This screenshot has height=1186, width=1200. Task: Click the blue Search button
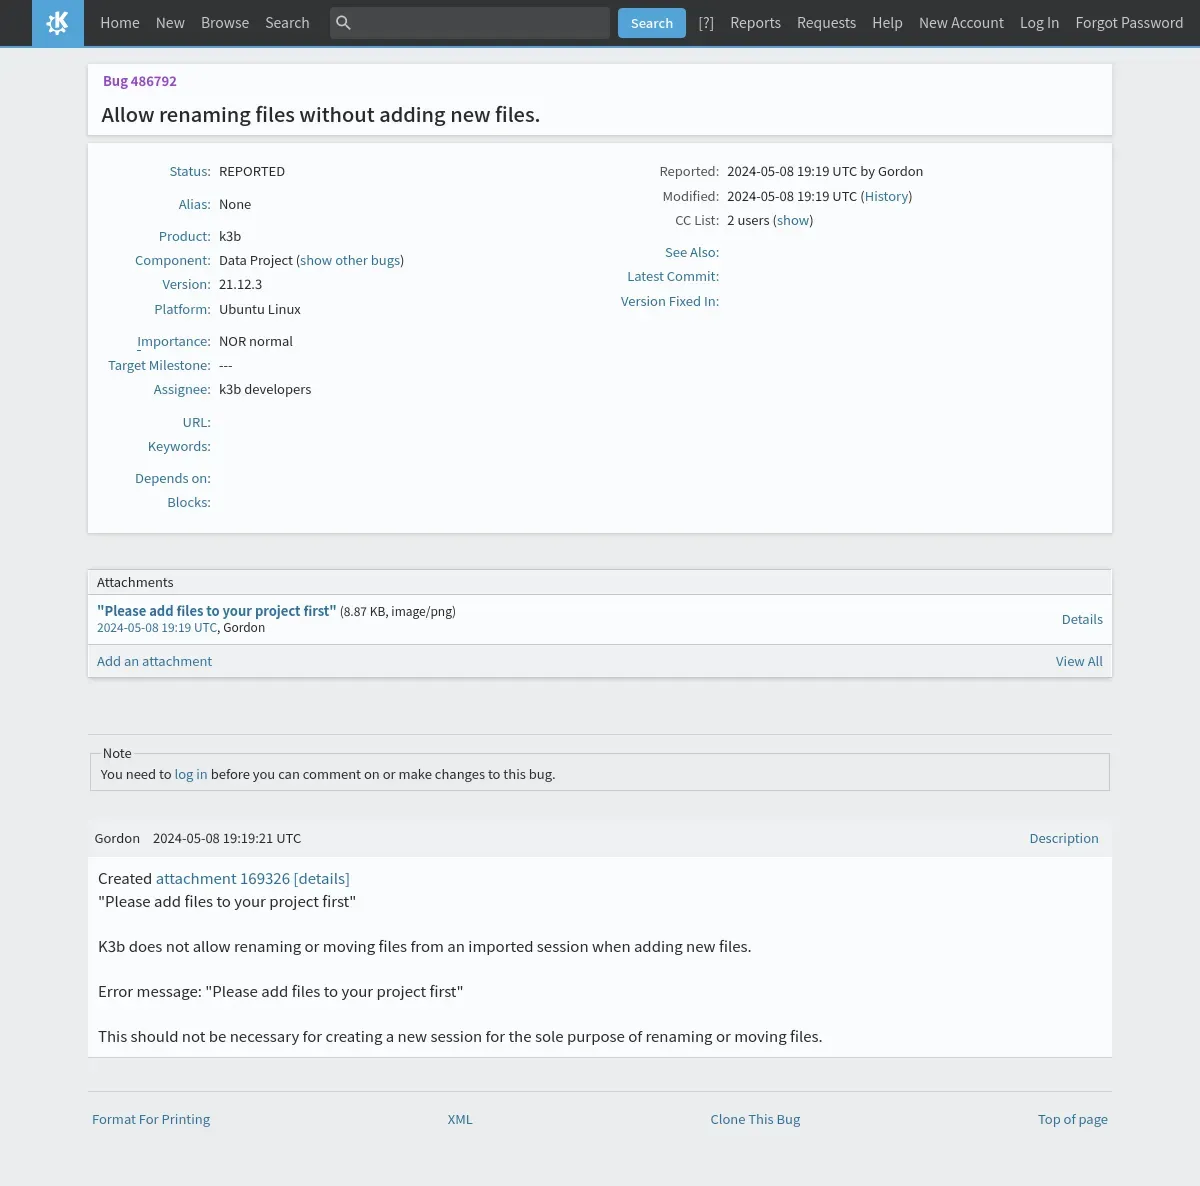coord(652,23)
